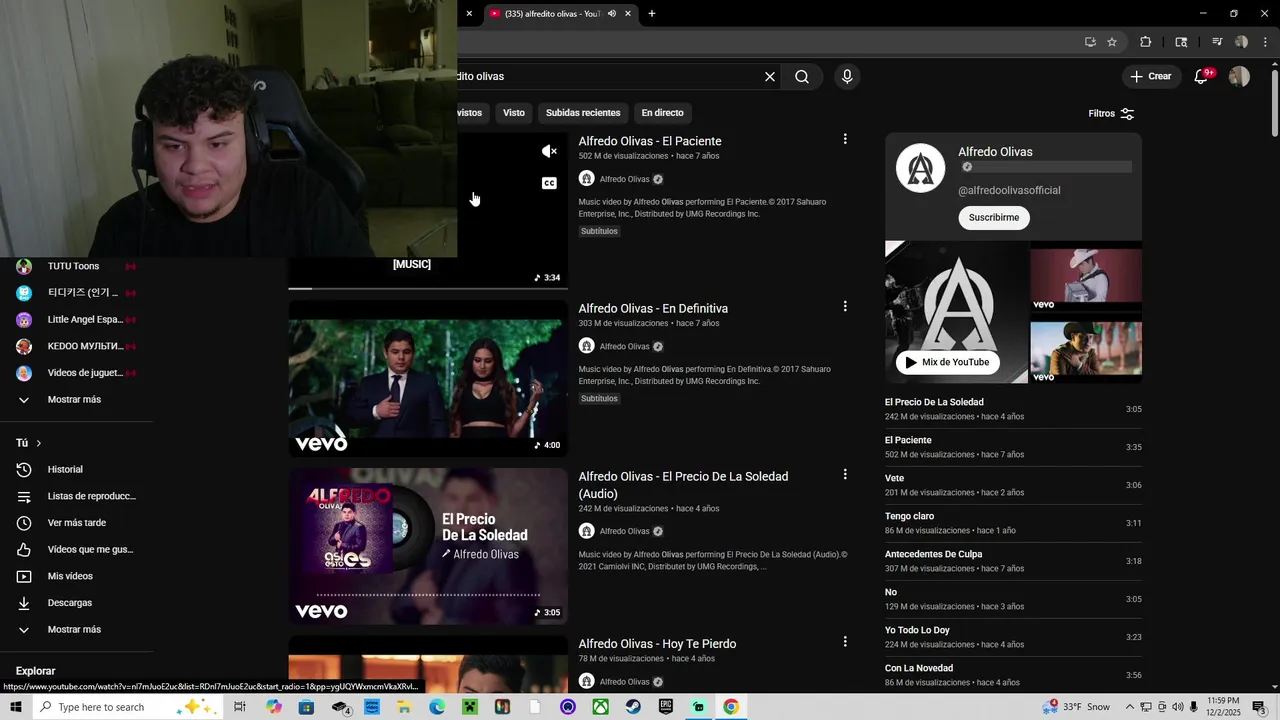Open Chrome media controls icon
This screenshot has height=720, width=1280.
1217,42
